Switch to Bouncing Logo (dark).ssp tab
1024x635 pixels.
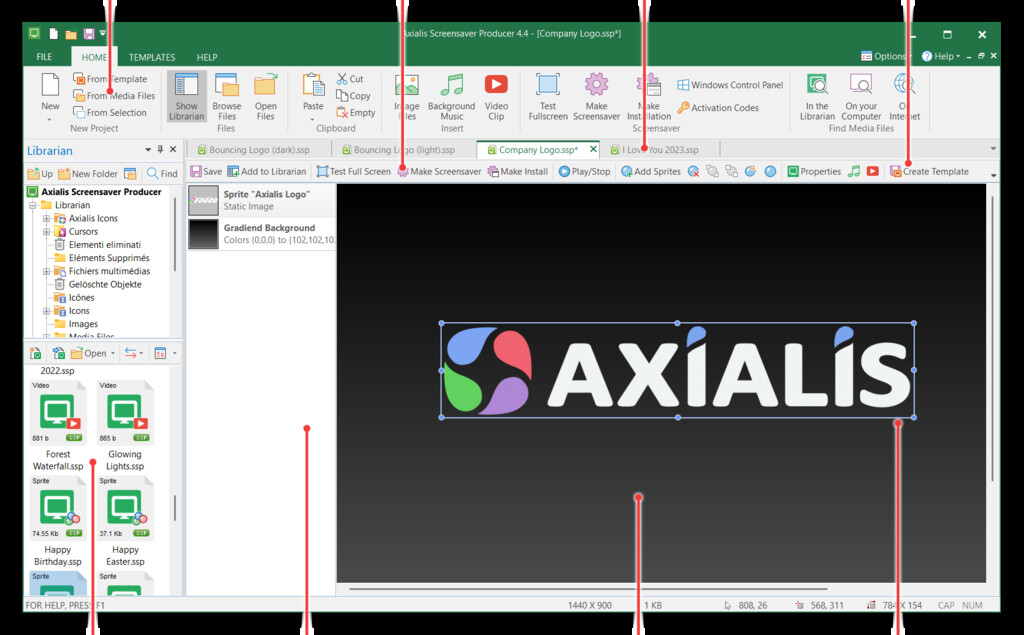coord(260,150)
